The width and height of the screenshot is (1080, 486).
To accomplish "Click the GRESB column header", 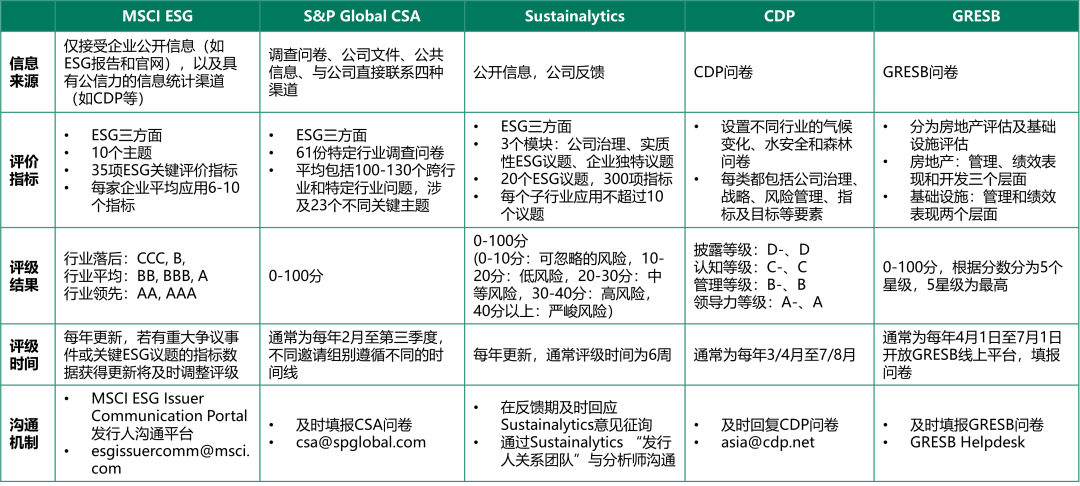I will [x=976, y=16].
